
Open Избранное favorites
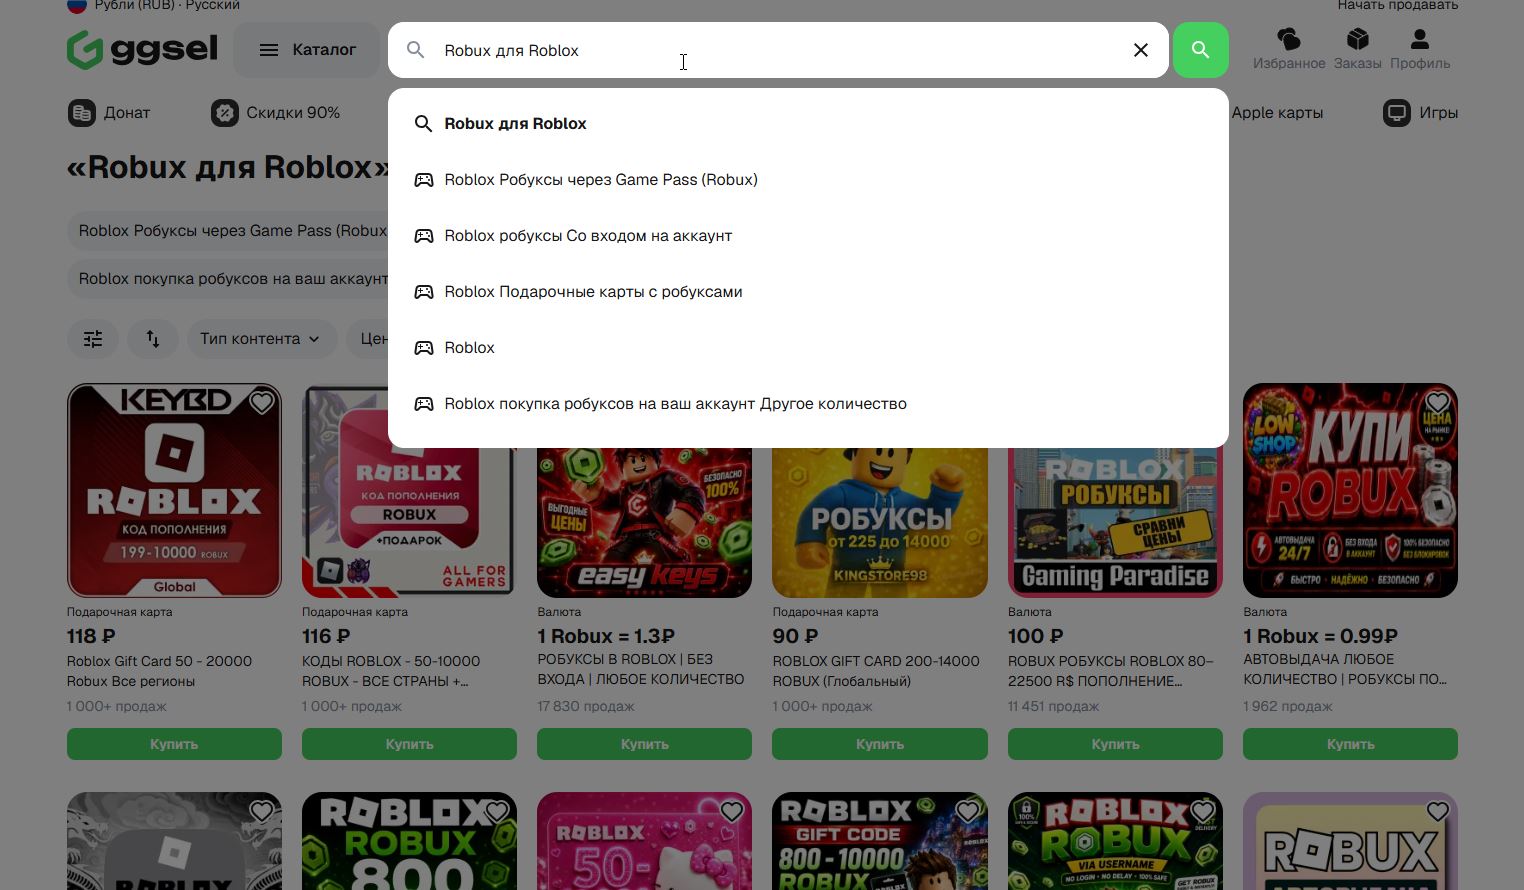pyautogui.click(x=1289, y=49)
